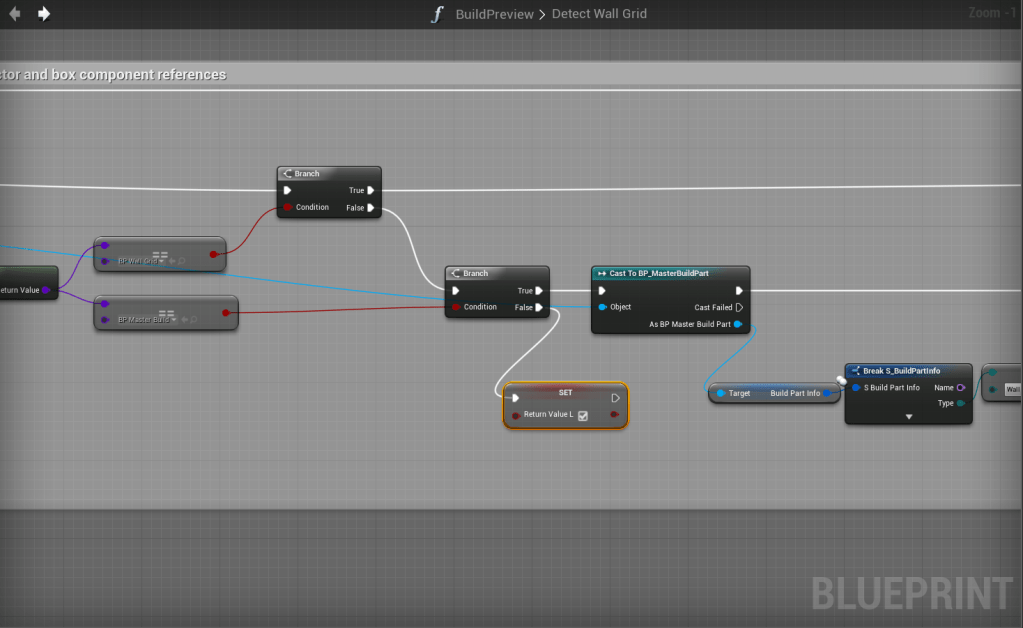This screenshot has height=628, width=1023.
Task: Click the Type output pin on Break S_BuildPartInfo
Action: (960, 403)
